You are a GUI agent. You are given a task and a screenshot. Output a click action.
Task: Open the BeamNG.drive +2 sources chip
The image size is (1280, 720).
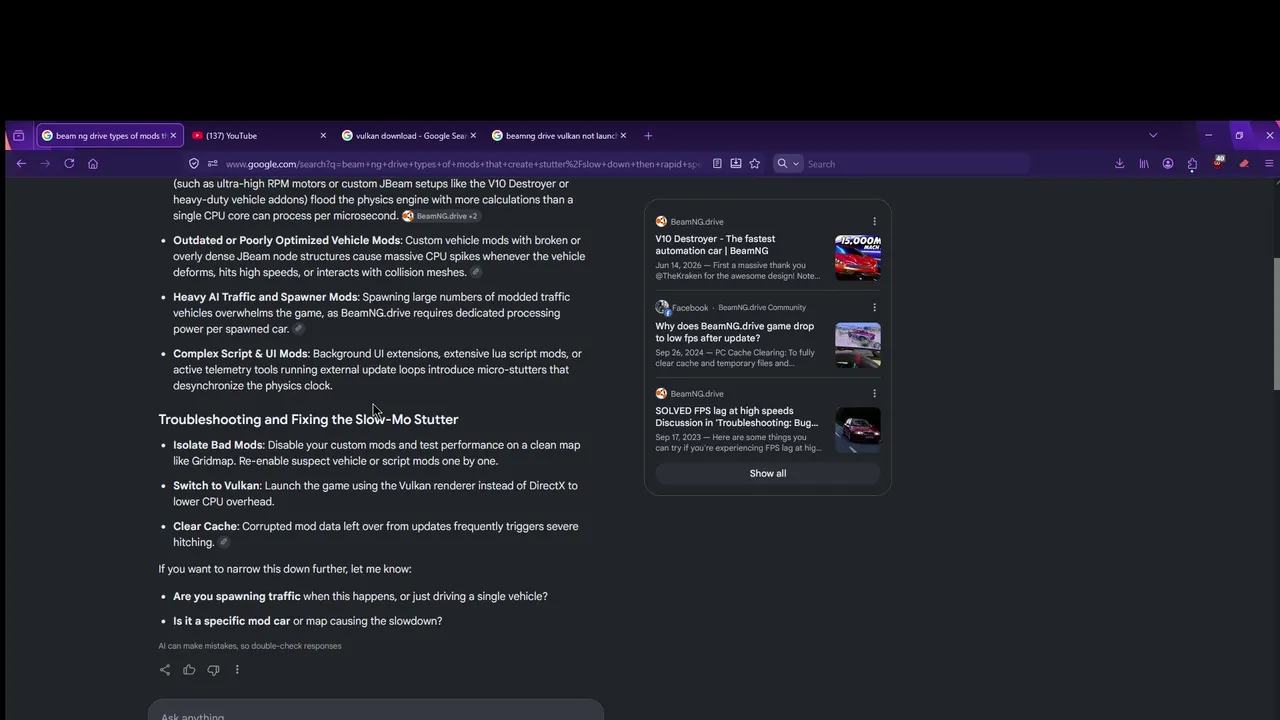point(440,216)
